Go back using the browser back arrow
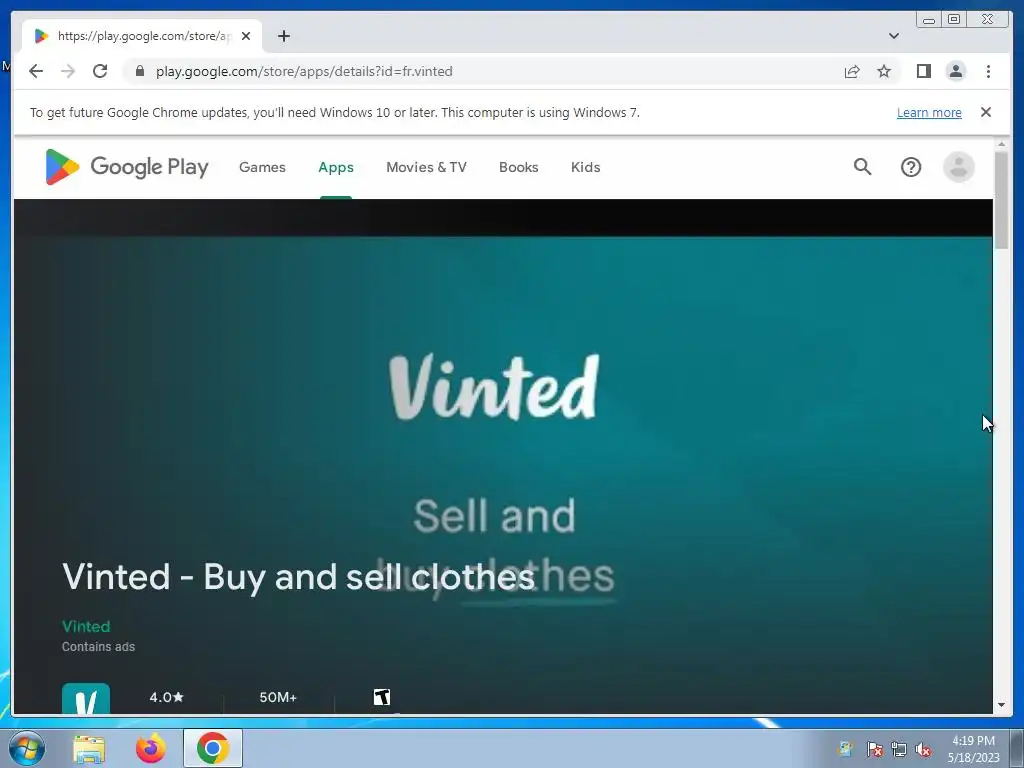 point(36,71)
